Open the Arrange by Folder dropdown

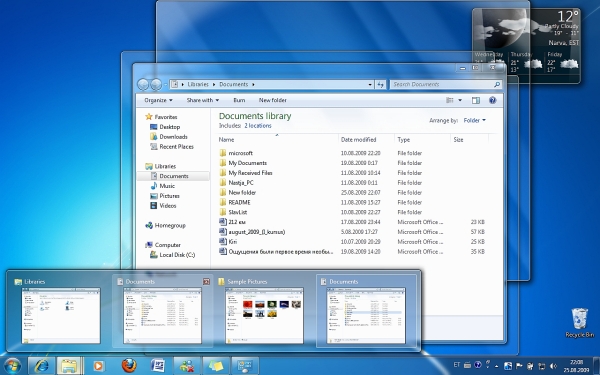(x=474, y=121)
